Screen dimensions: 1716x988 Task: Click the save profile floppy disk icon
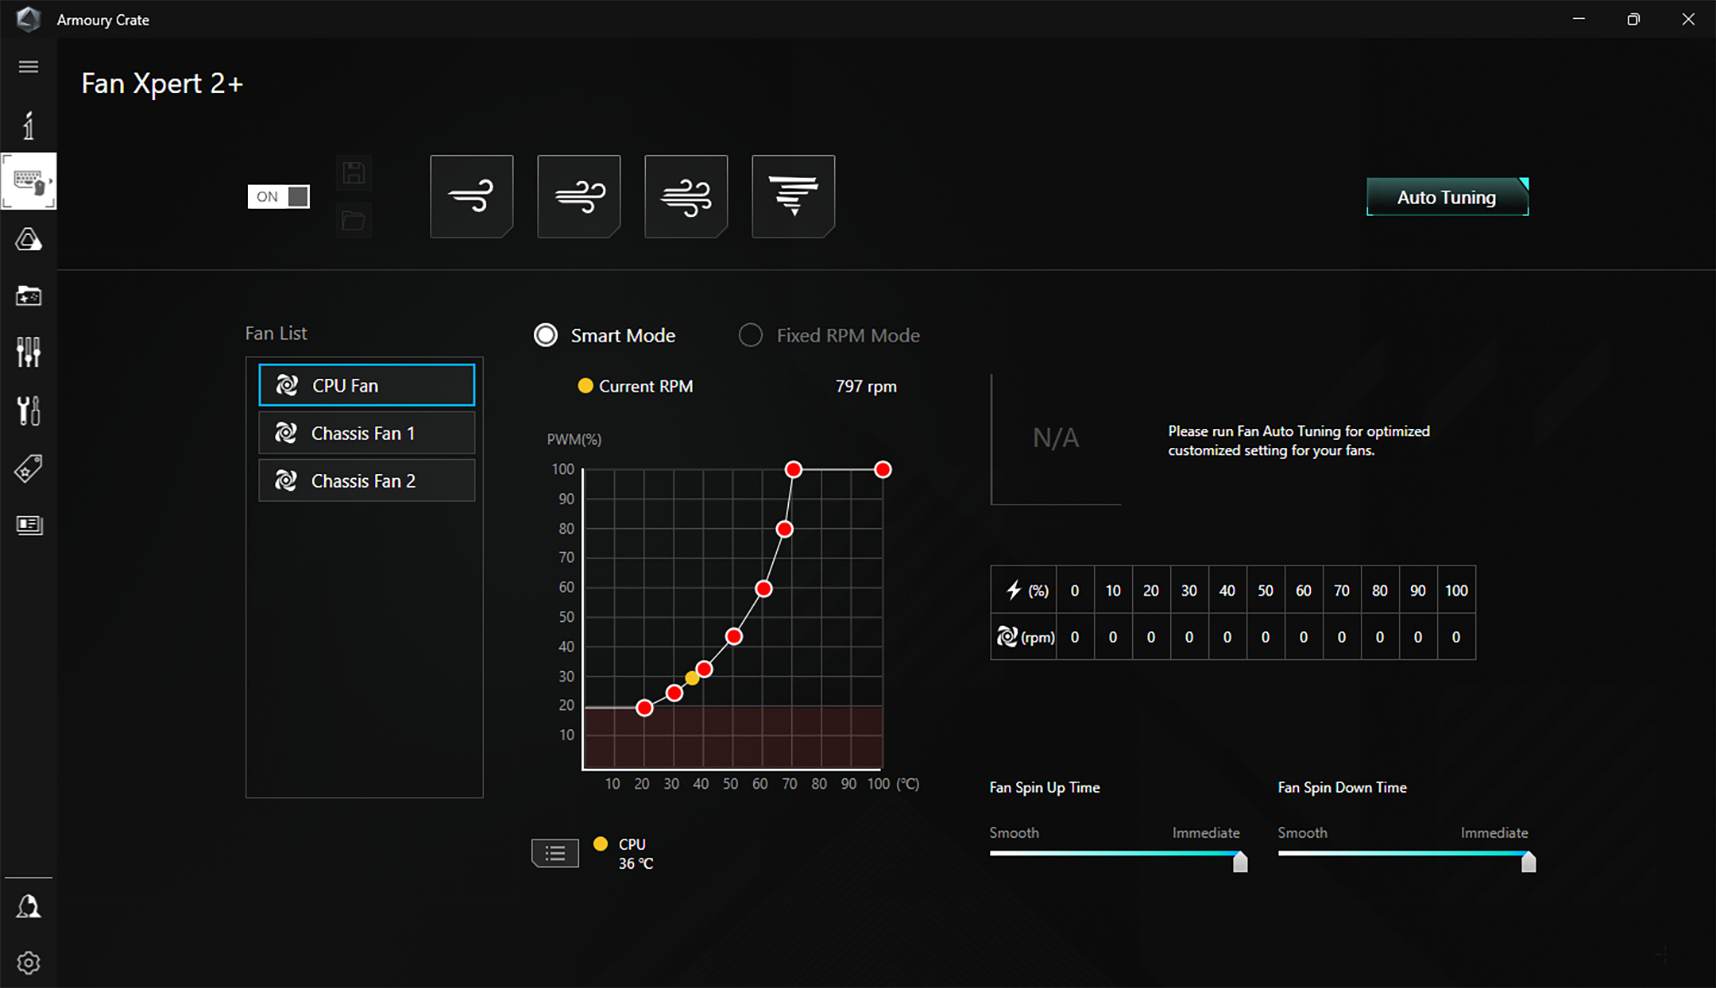pyautogui.click(x=353, y=173)
